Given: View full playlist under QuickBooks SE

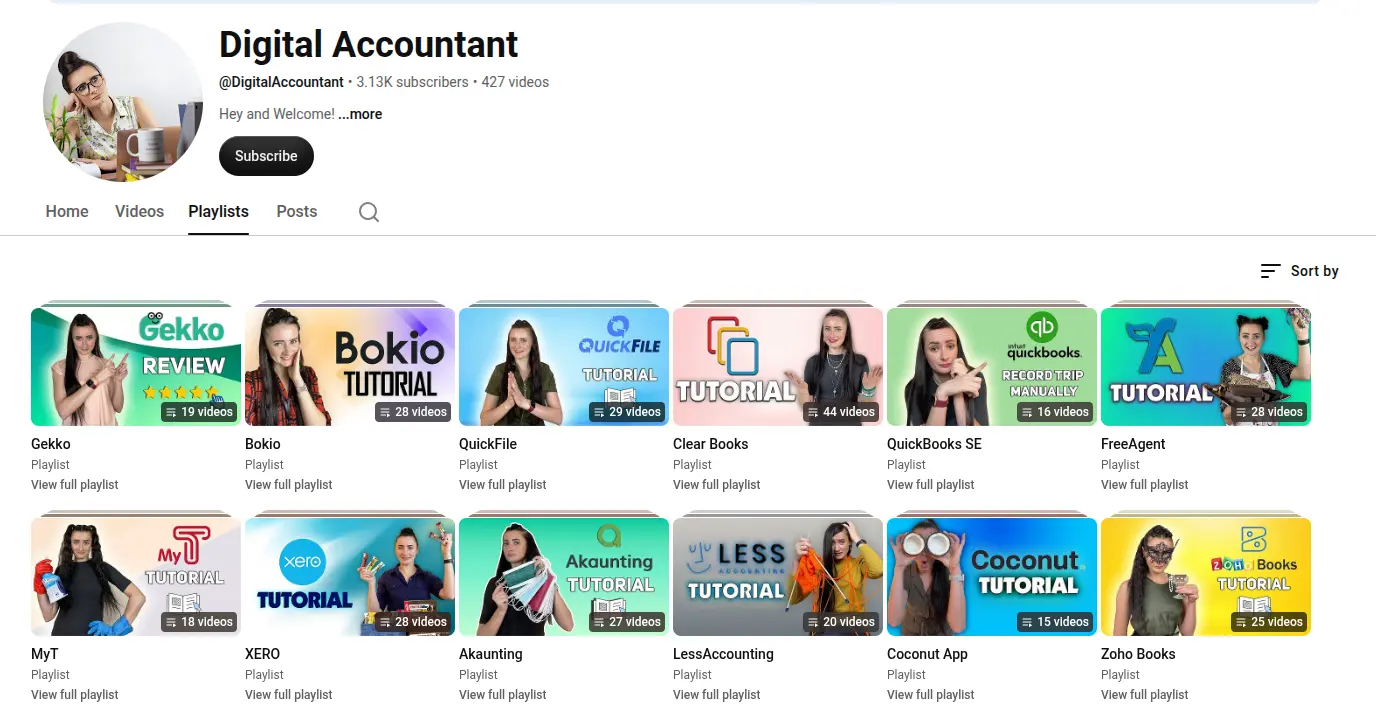Looking at the screenshot, I should point(931,485).
